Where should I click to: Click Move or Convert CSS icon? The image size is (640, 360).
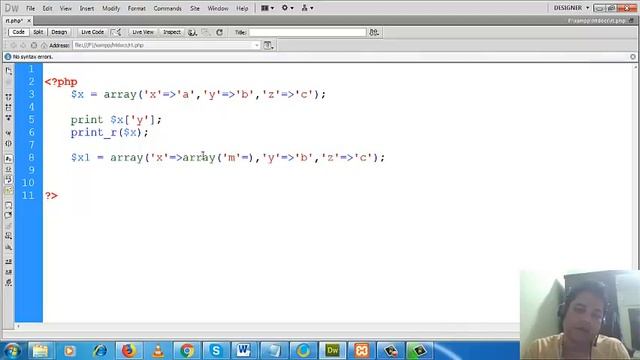[x=9, y=247]
